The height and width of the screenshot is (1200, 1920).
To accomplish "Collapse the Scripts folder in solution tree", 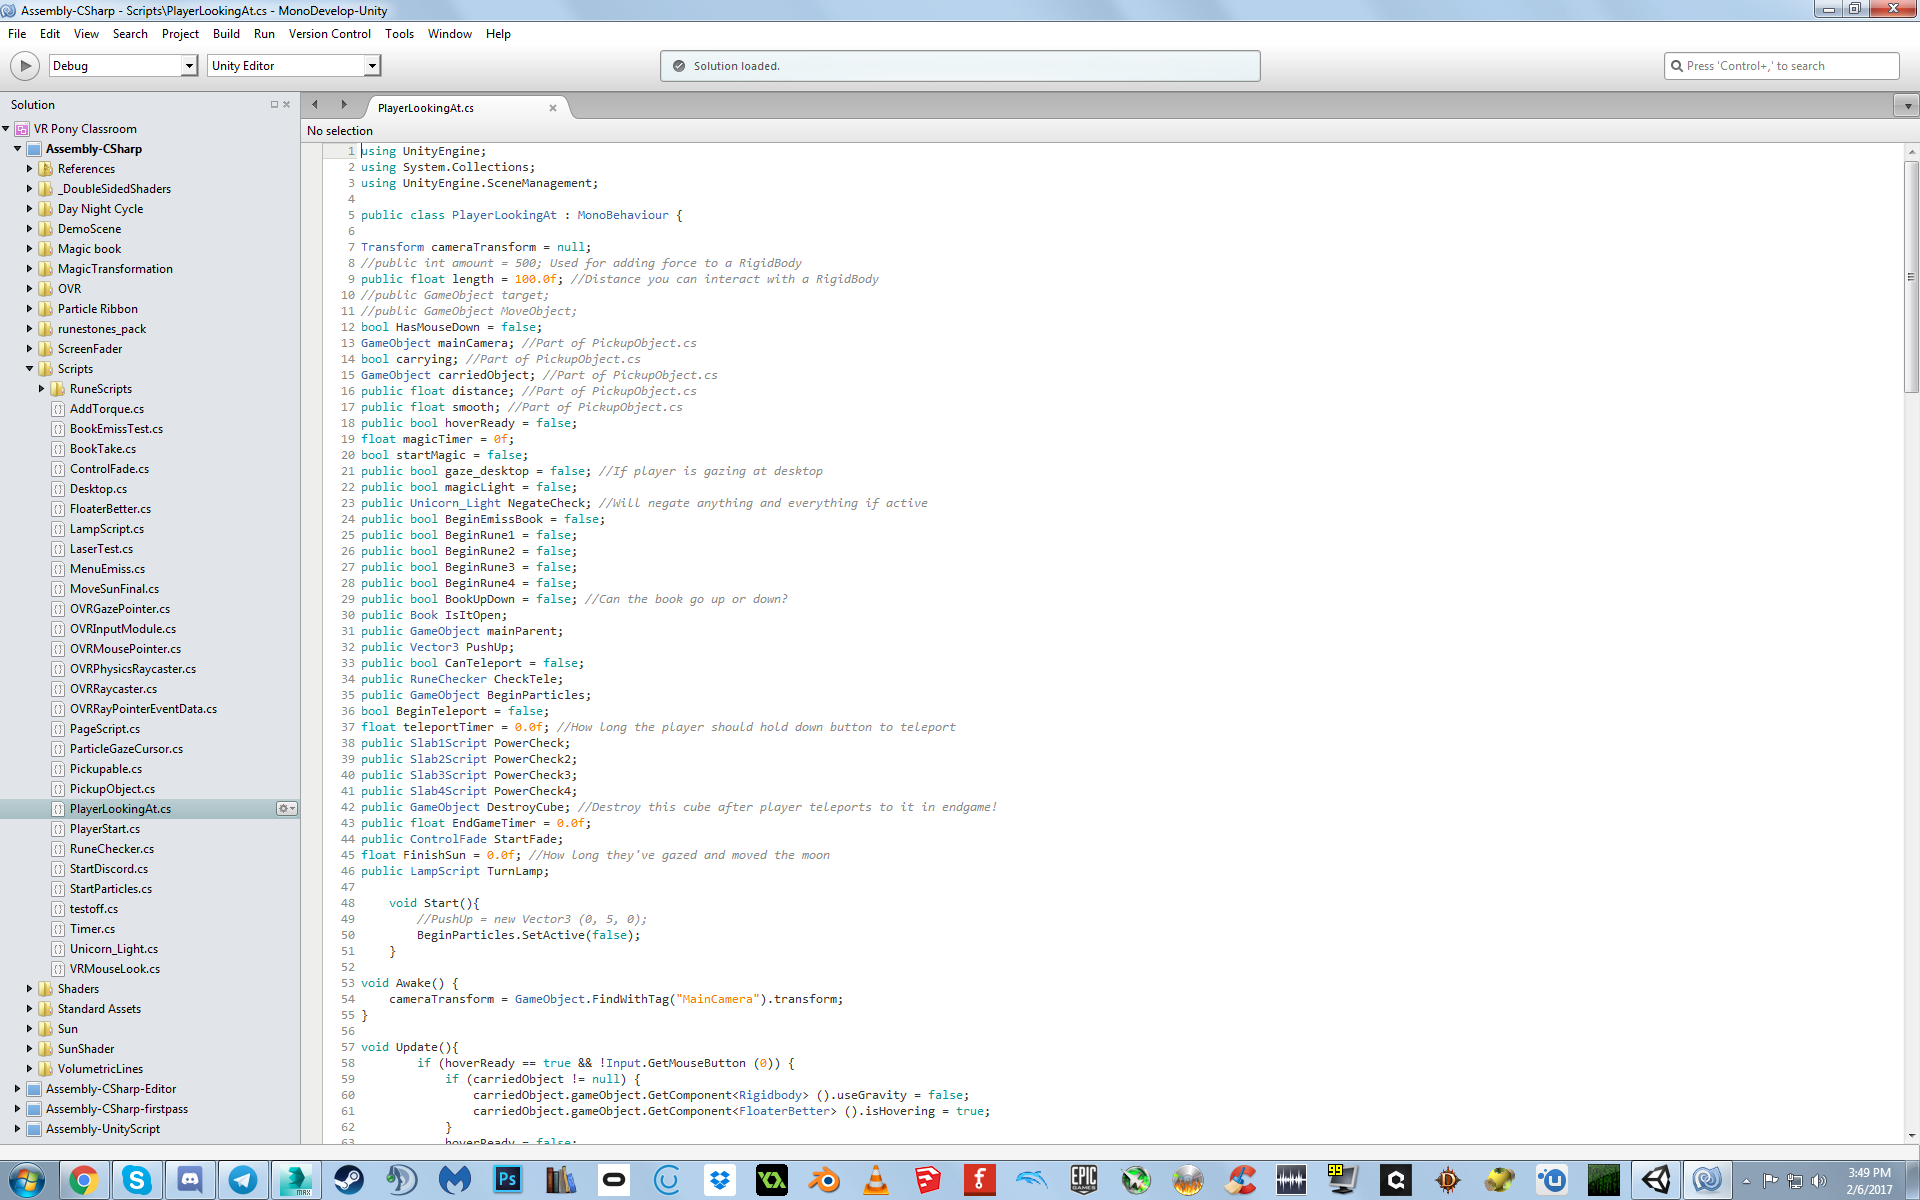I will [30, 369].
